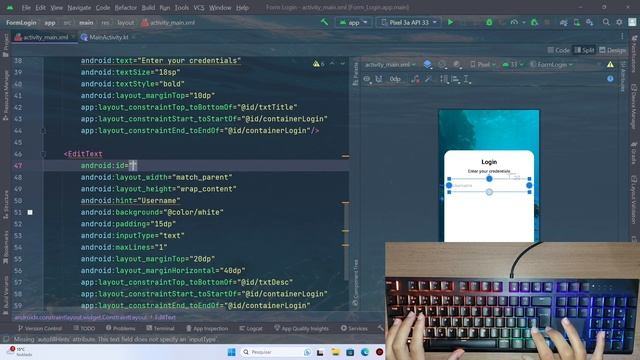Open app run configuration dropdown
Screen dimensions: 640x360
click(353, 22)
